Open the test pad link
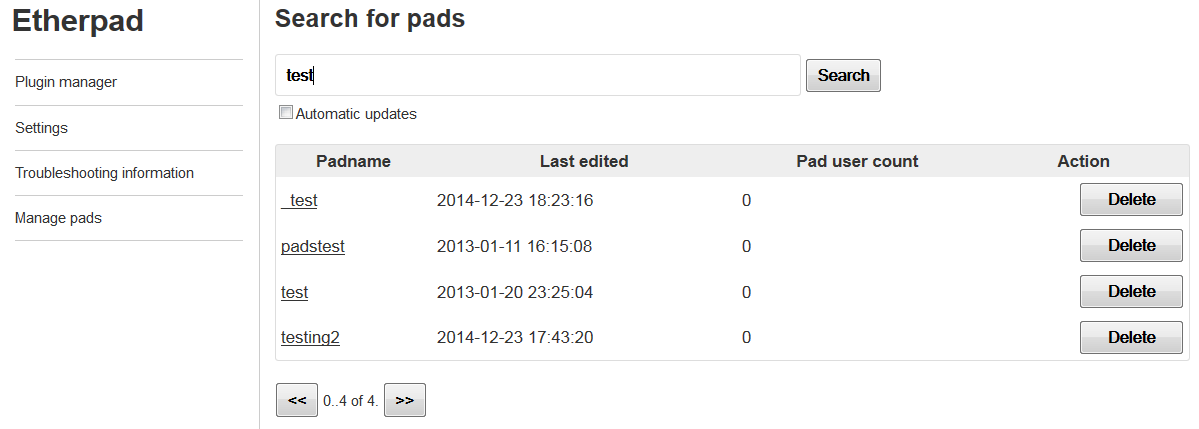Screen dimensions: 1199x429 point(295,292)
